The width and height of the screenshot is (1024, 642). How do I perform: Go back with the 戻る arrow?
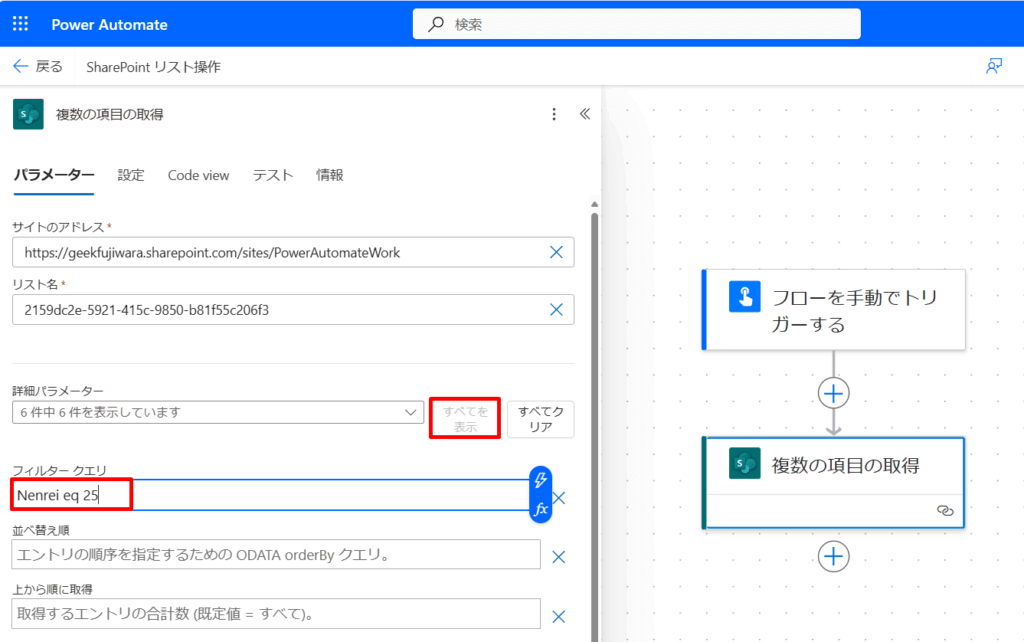pyautogui.click(x=38, y=66)
